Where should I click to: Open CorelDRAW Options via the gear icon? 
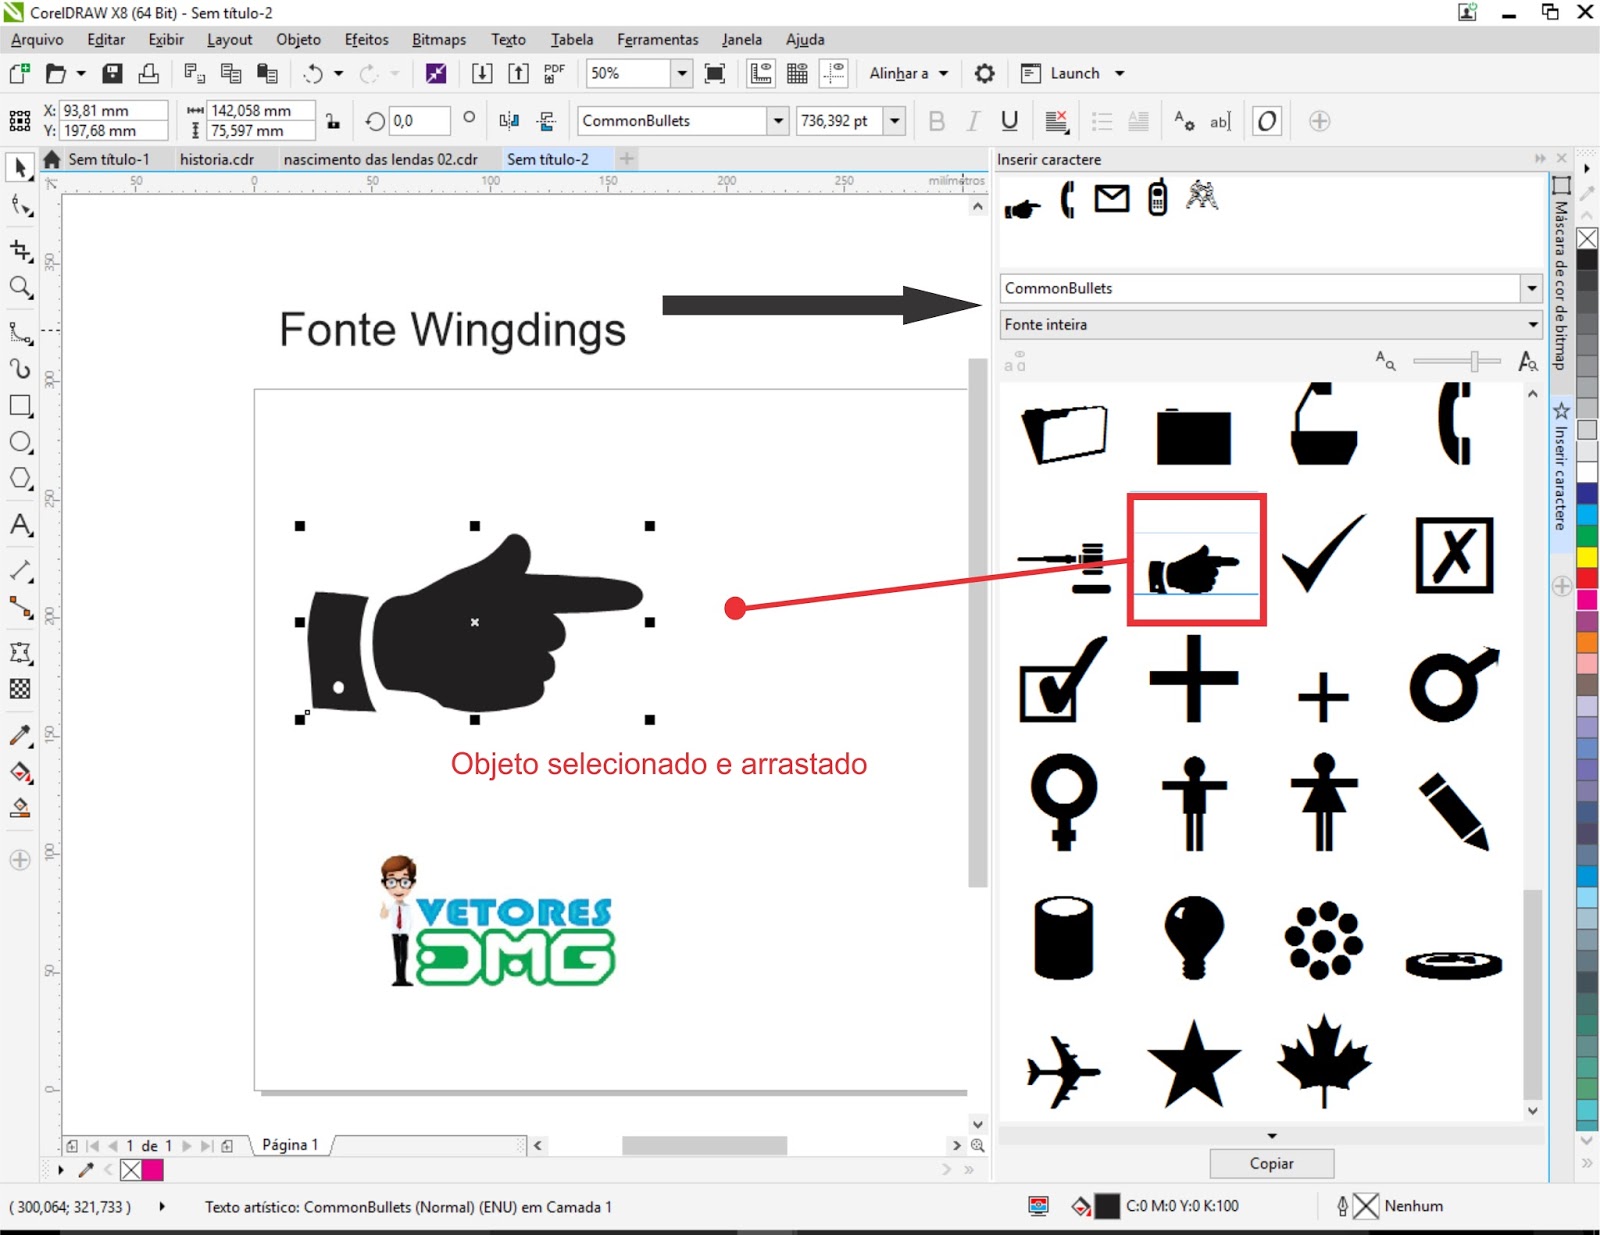984,72
